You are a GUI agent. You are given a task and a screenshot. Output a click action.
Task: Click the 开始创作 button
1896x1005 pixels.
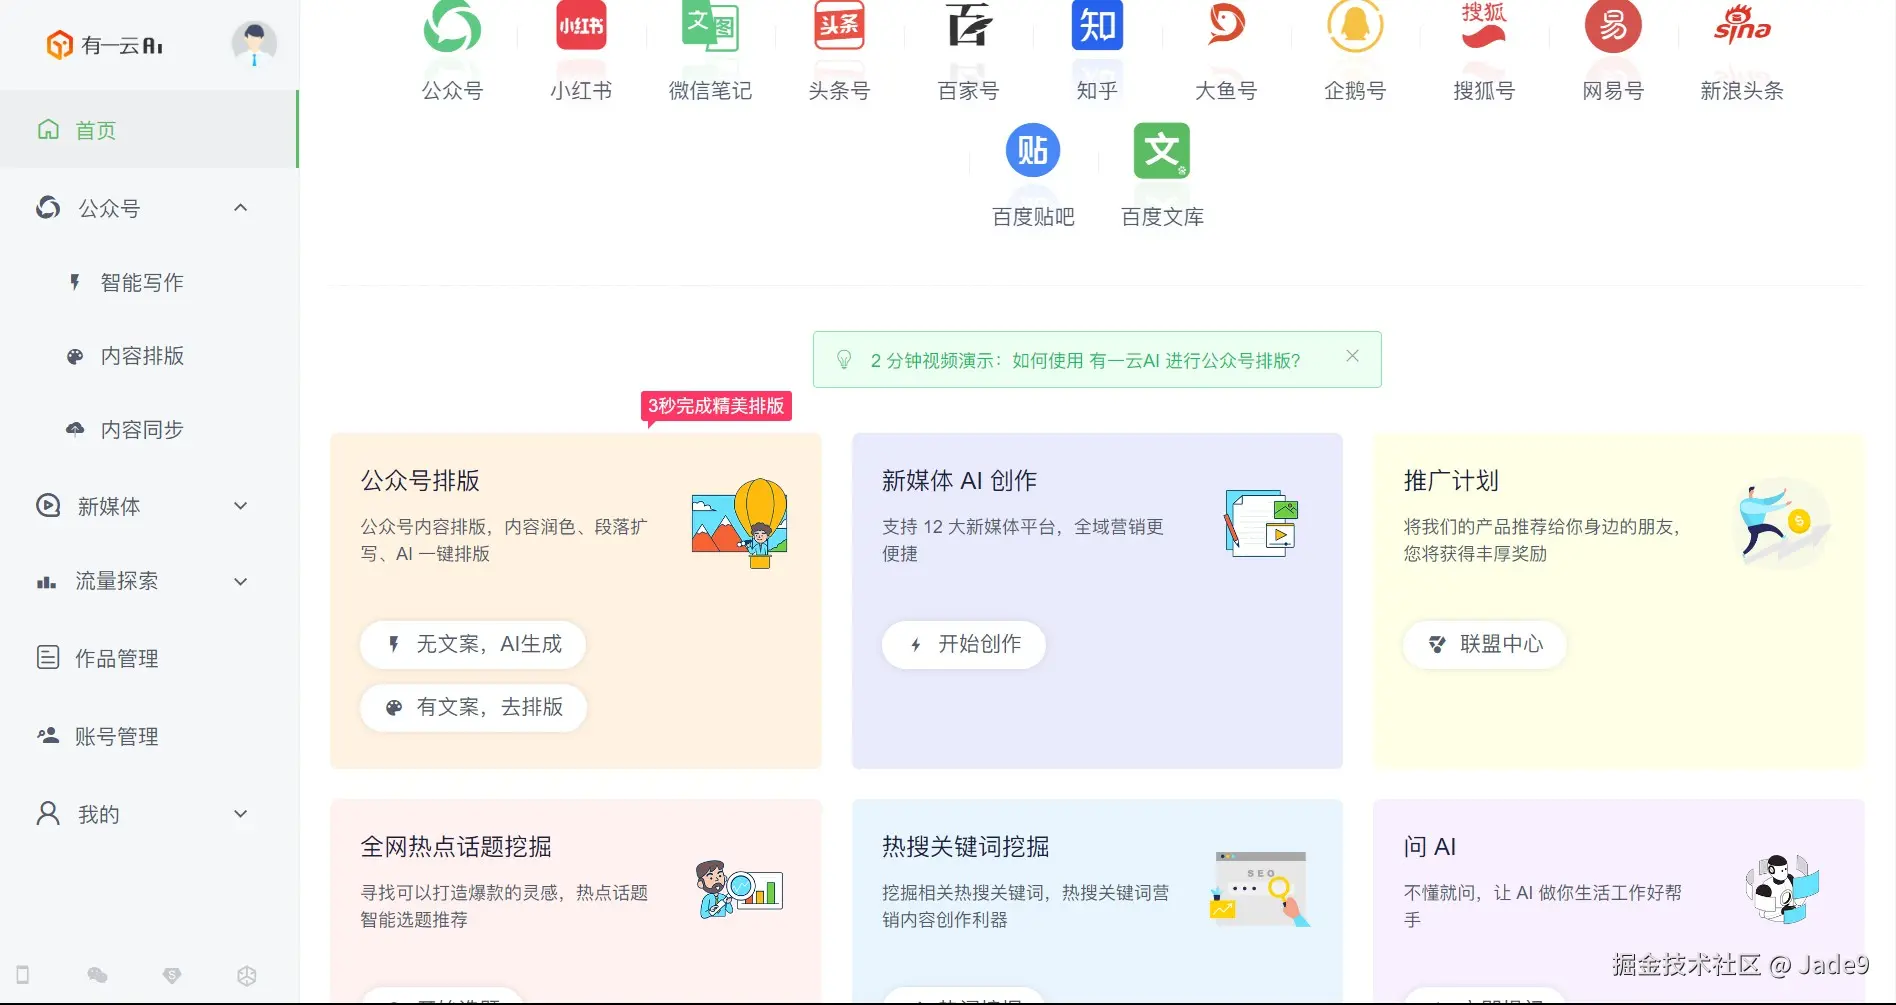pyautogui.click(x=964, y=645)
